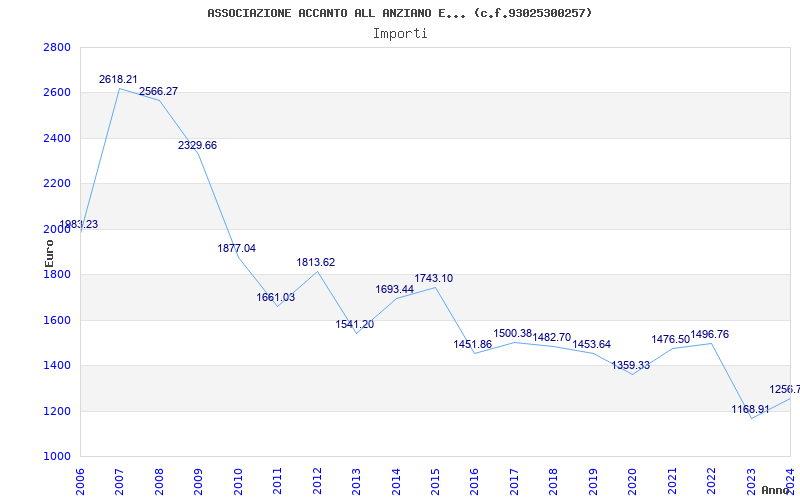Select the 1813.62 data label
800x500 pixels.
coord(316,262)
